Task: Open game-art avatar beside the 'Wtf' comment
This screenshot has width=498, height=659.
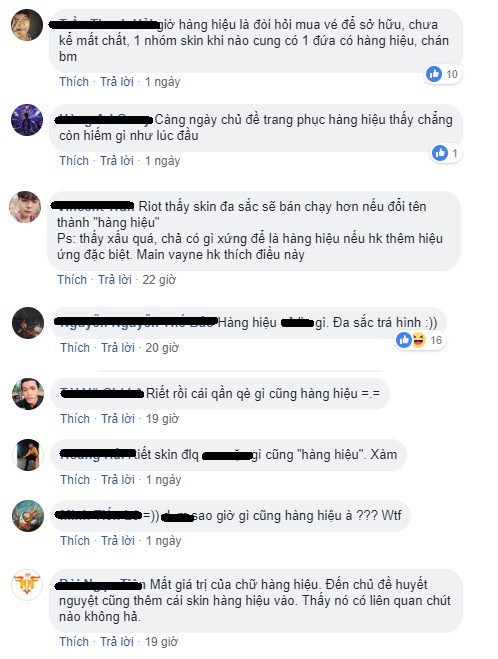Action: (28, 516)
